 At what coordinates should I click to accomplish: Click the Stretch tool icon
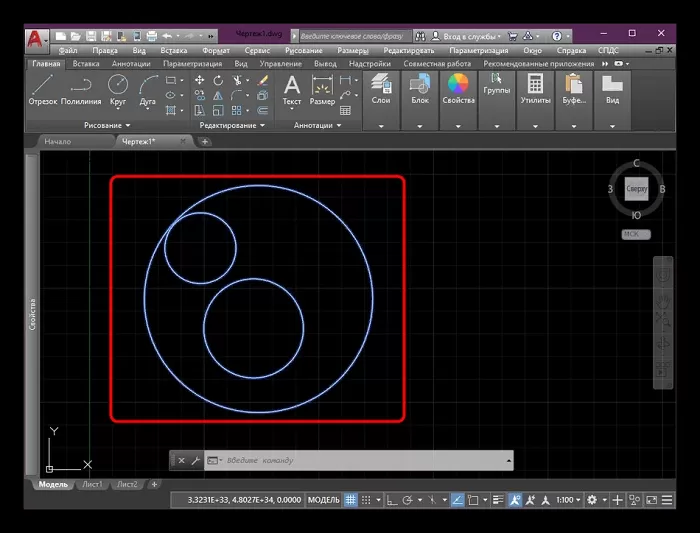200,110
